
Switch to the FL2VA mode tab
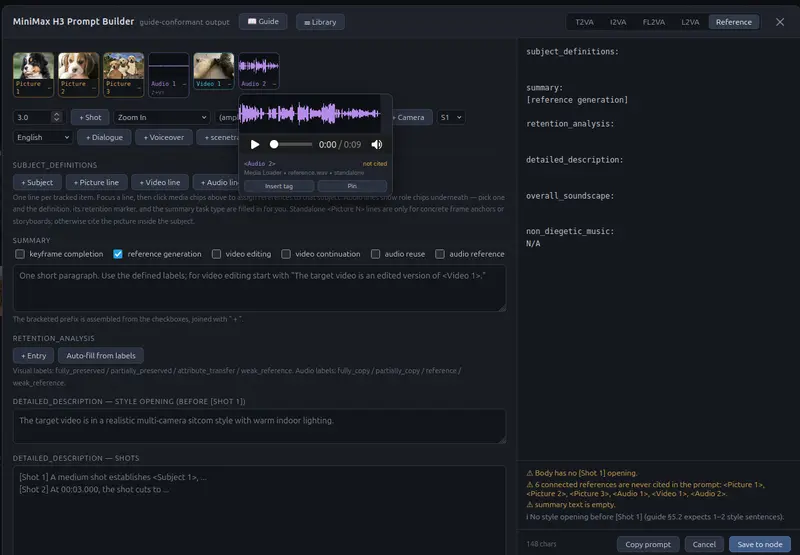pyautogui.click(x=654, y=22)
